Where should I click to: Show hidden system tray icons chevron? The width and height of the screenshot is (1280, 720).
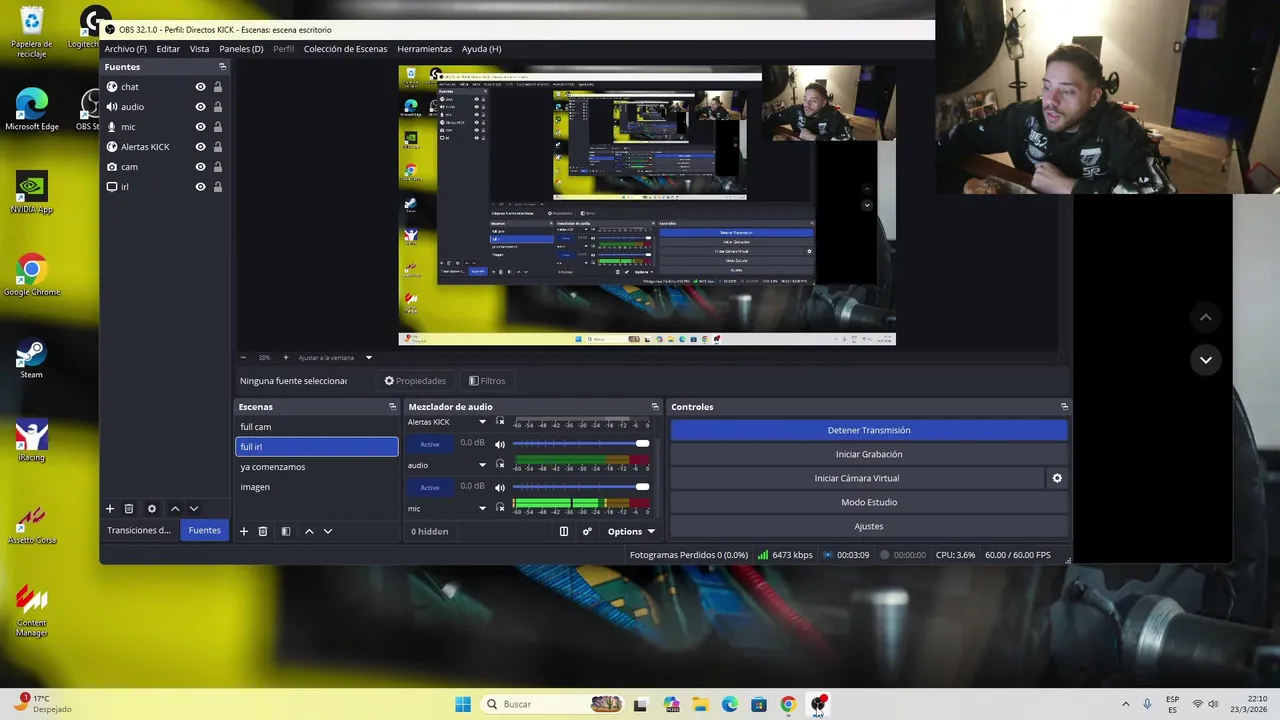pos(1125,704)
